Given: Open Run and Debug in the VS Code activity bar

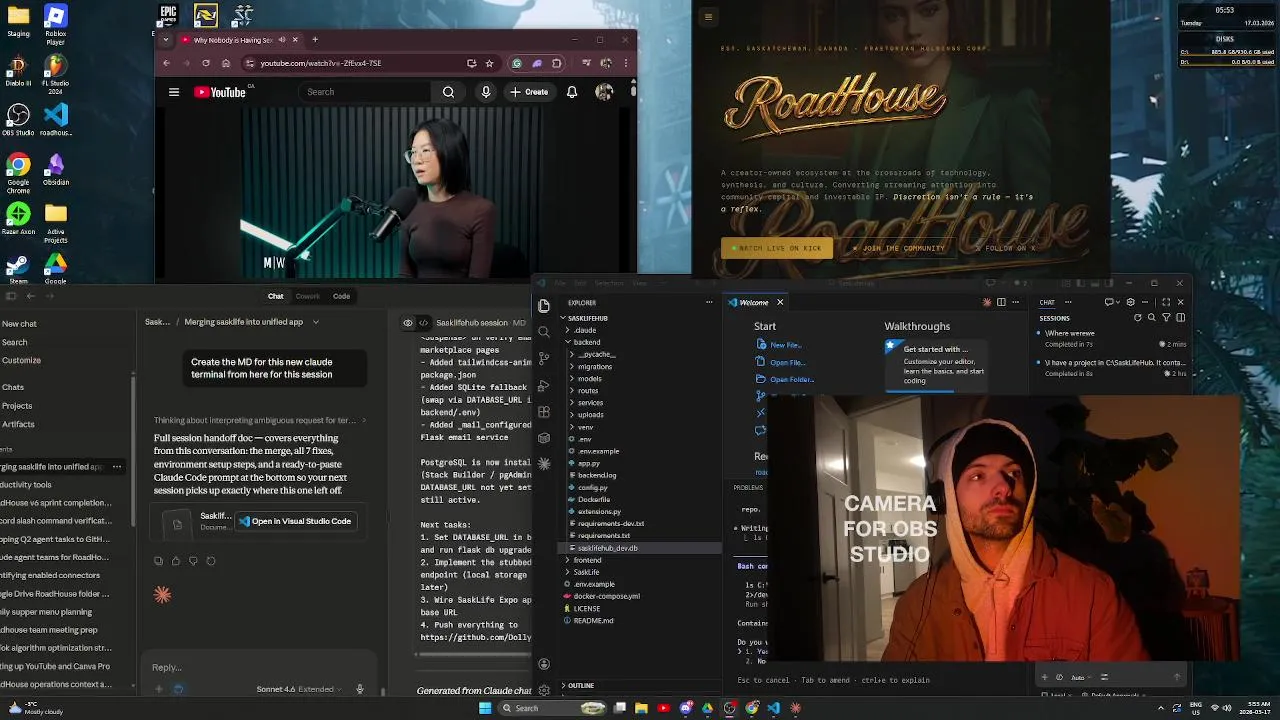Looking at the screenshot, I should (544, 385).
